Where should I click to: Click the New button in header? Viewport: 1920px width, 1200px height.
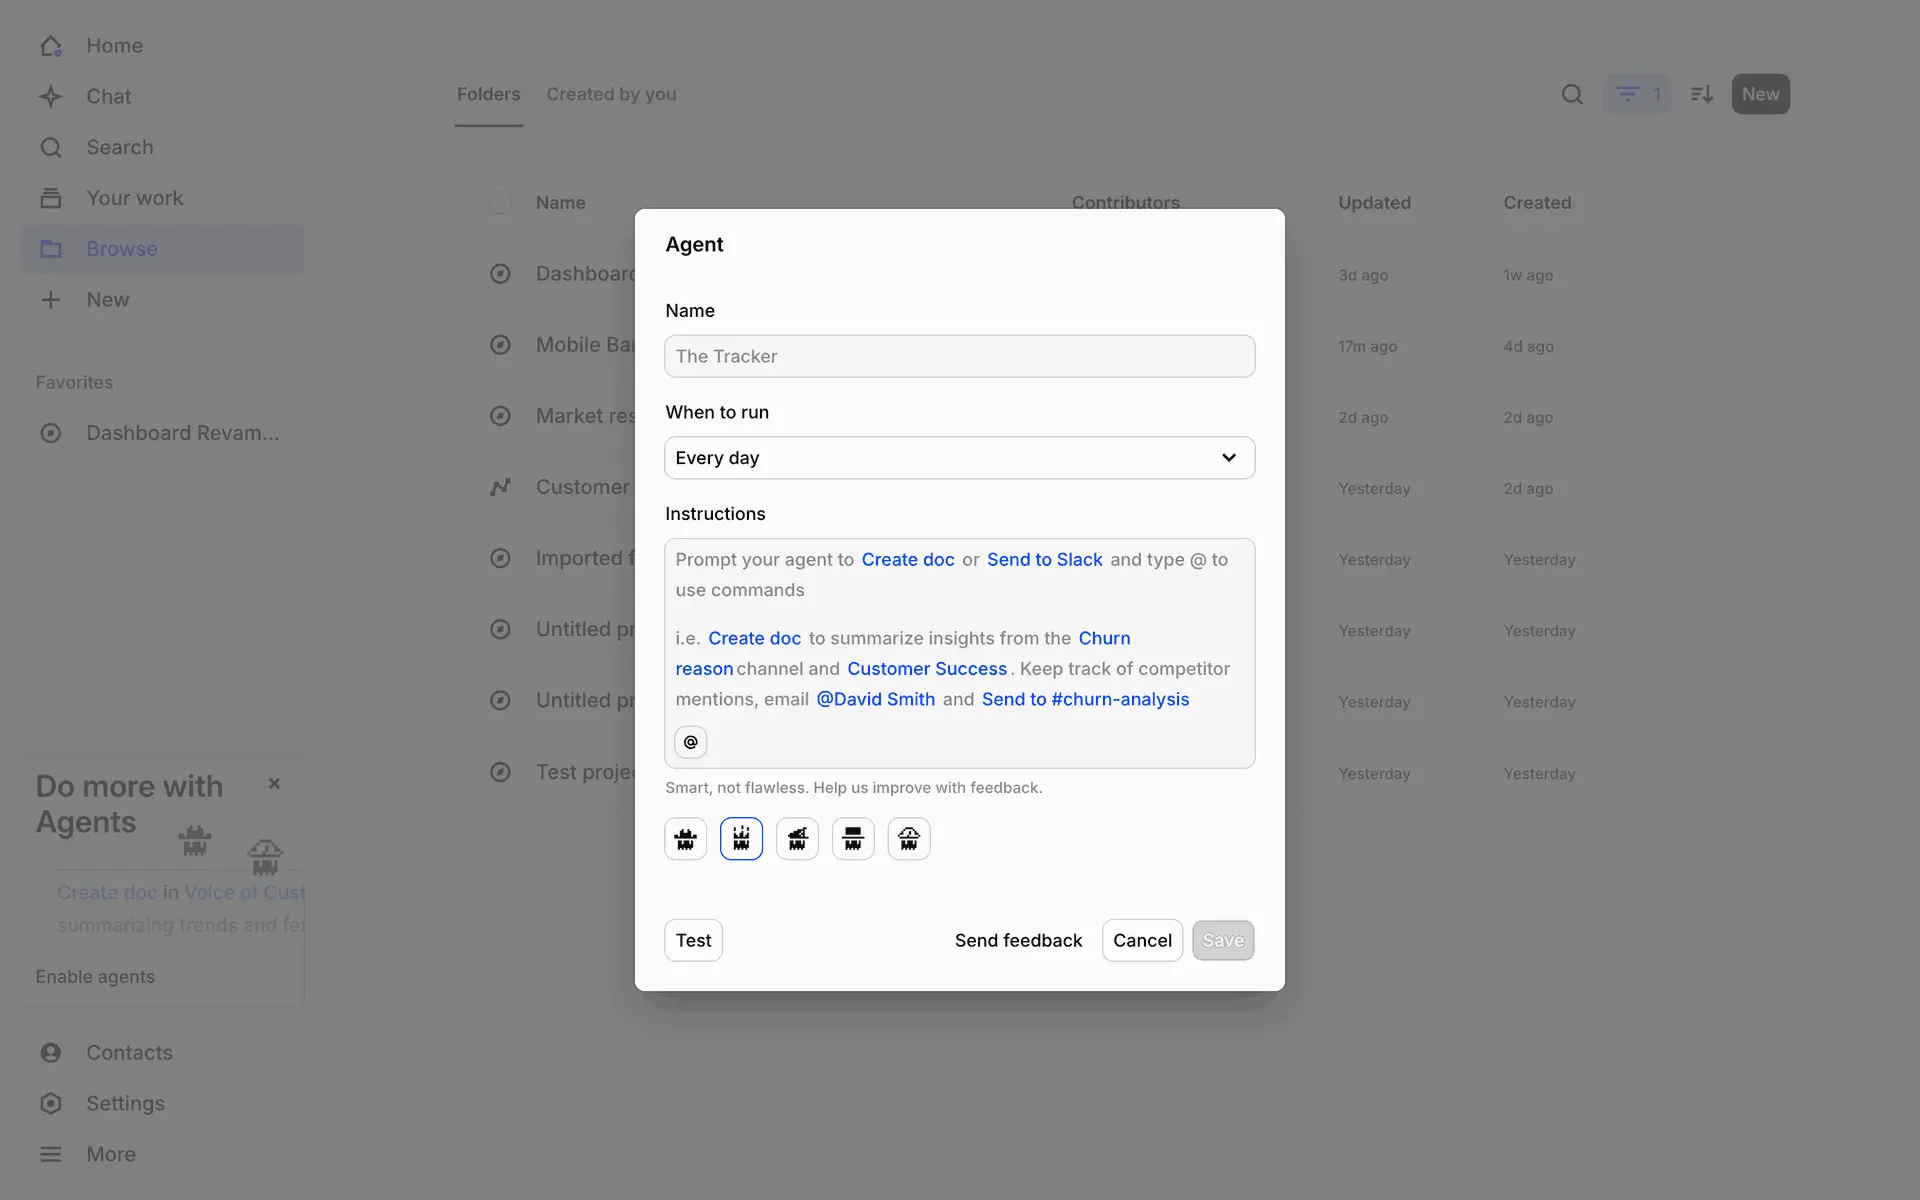click(x=1760, y=94)
